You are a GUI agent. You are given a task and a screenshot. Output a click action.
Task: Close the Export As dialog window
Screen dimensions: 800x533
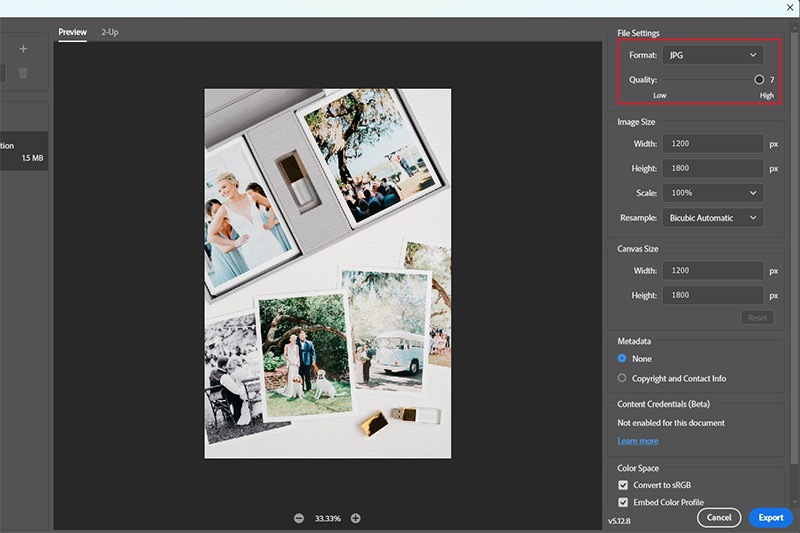[791, 8]
